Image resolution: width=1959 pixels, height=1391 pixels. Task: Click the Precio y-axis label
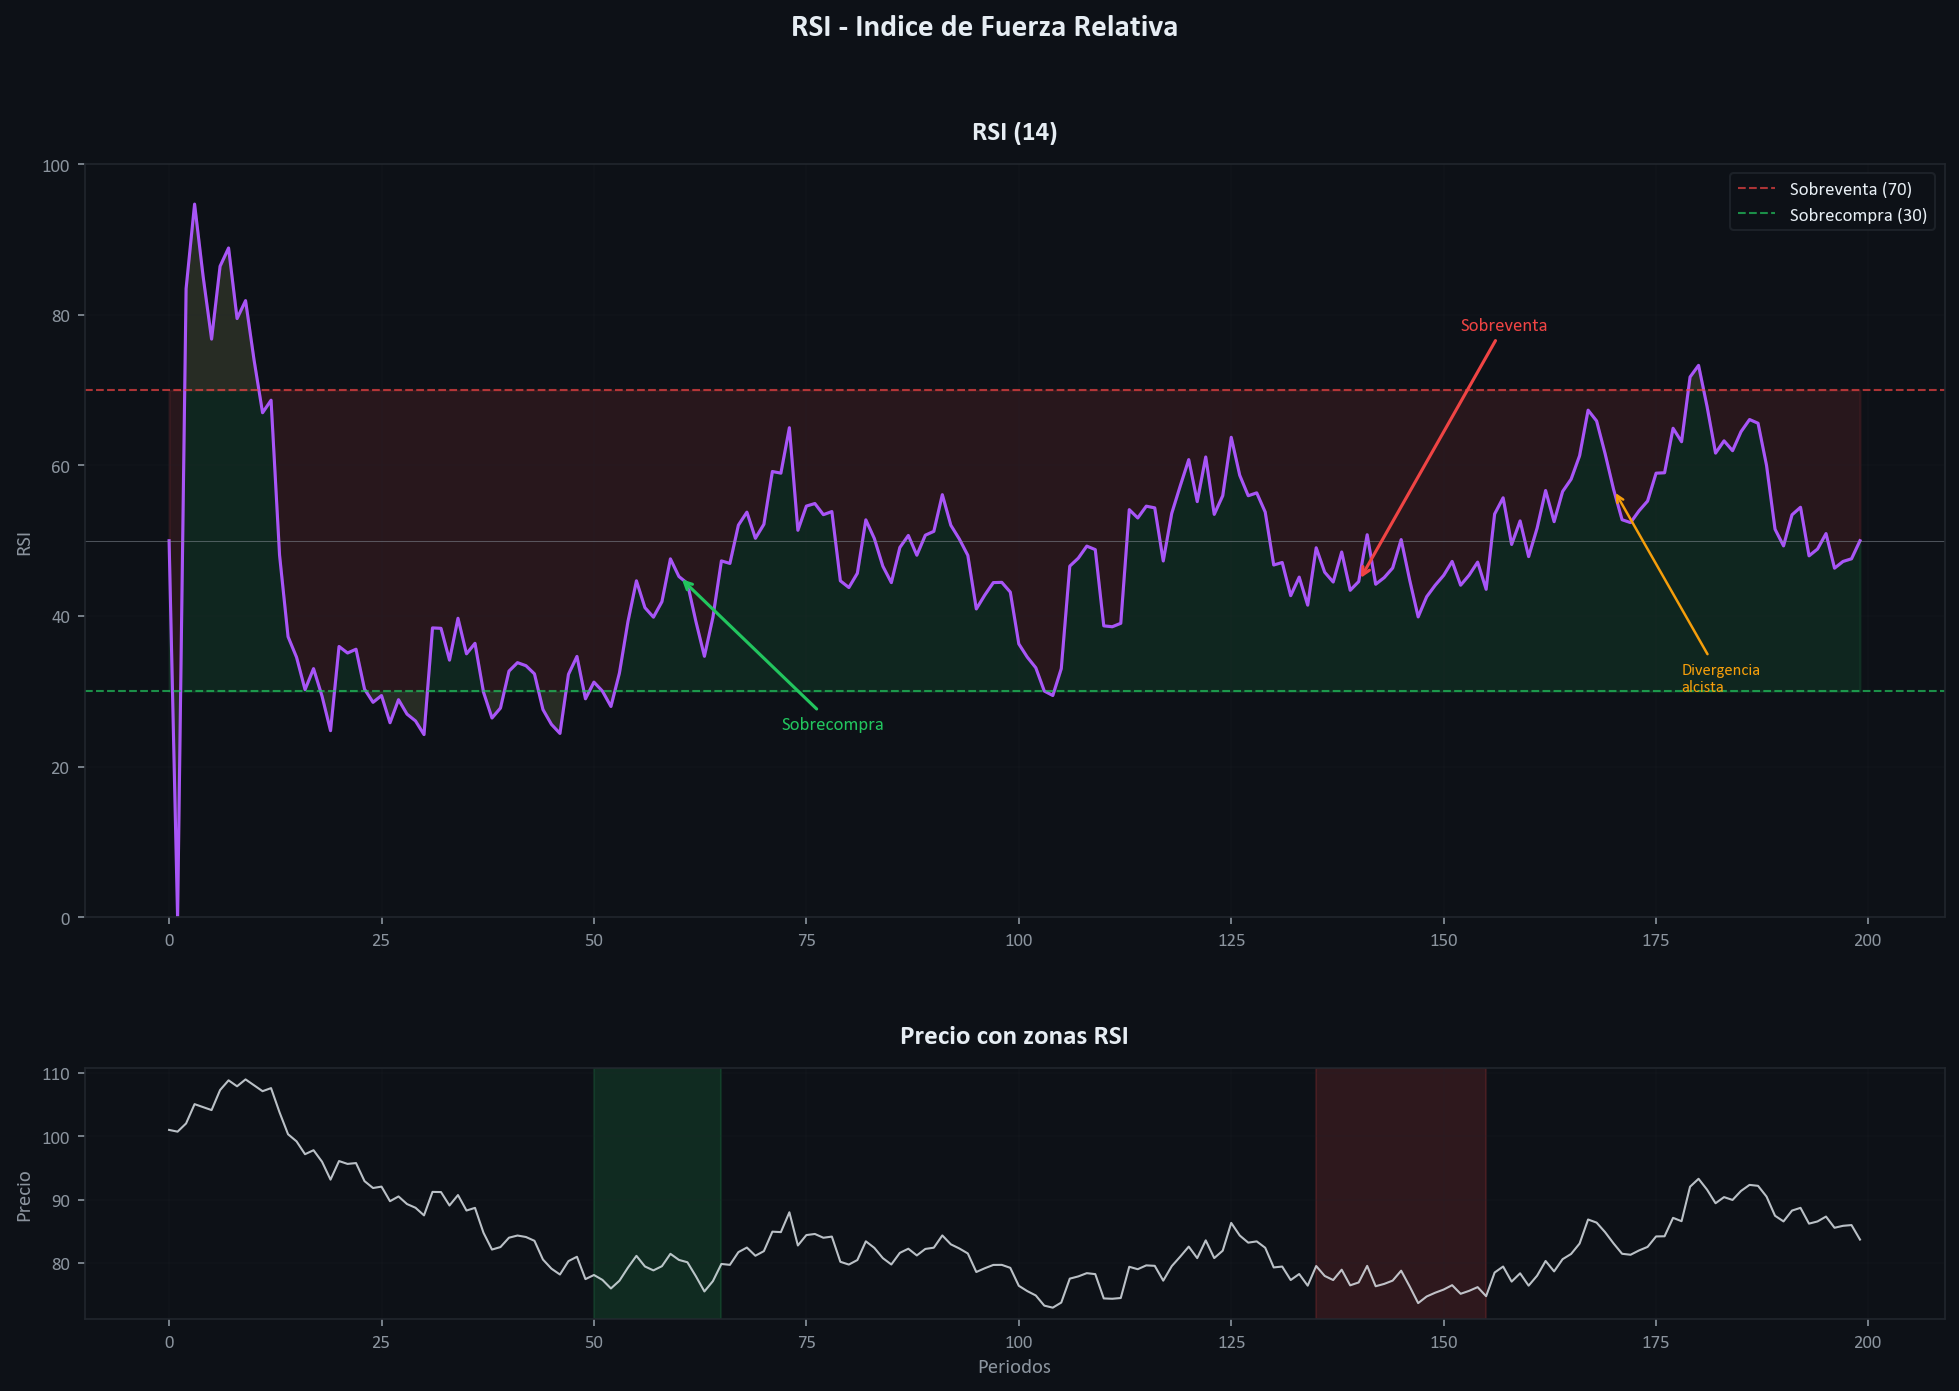pyautogui.click(x=25, y=1196)
